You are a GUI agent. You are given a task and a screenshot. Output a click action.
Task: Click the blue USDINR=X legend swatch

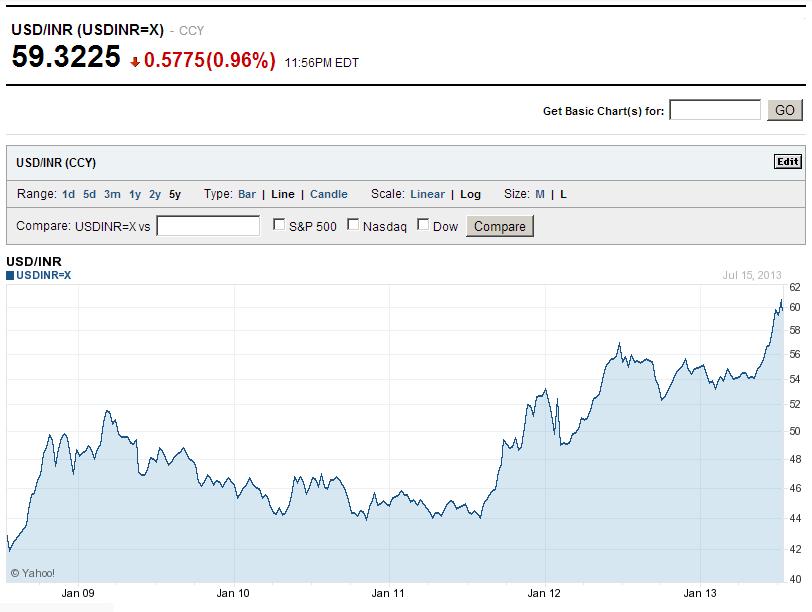(x=11, y=275)
